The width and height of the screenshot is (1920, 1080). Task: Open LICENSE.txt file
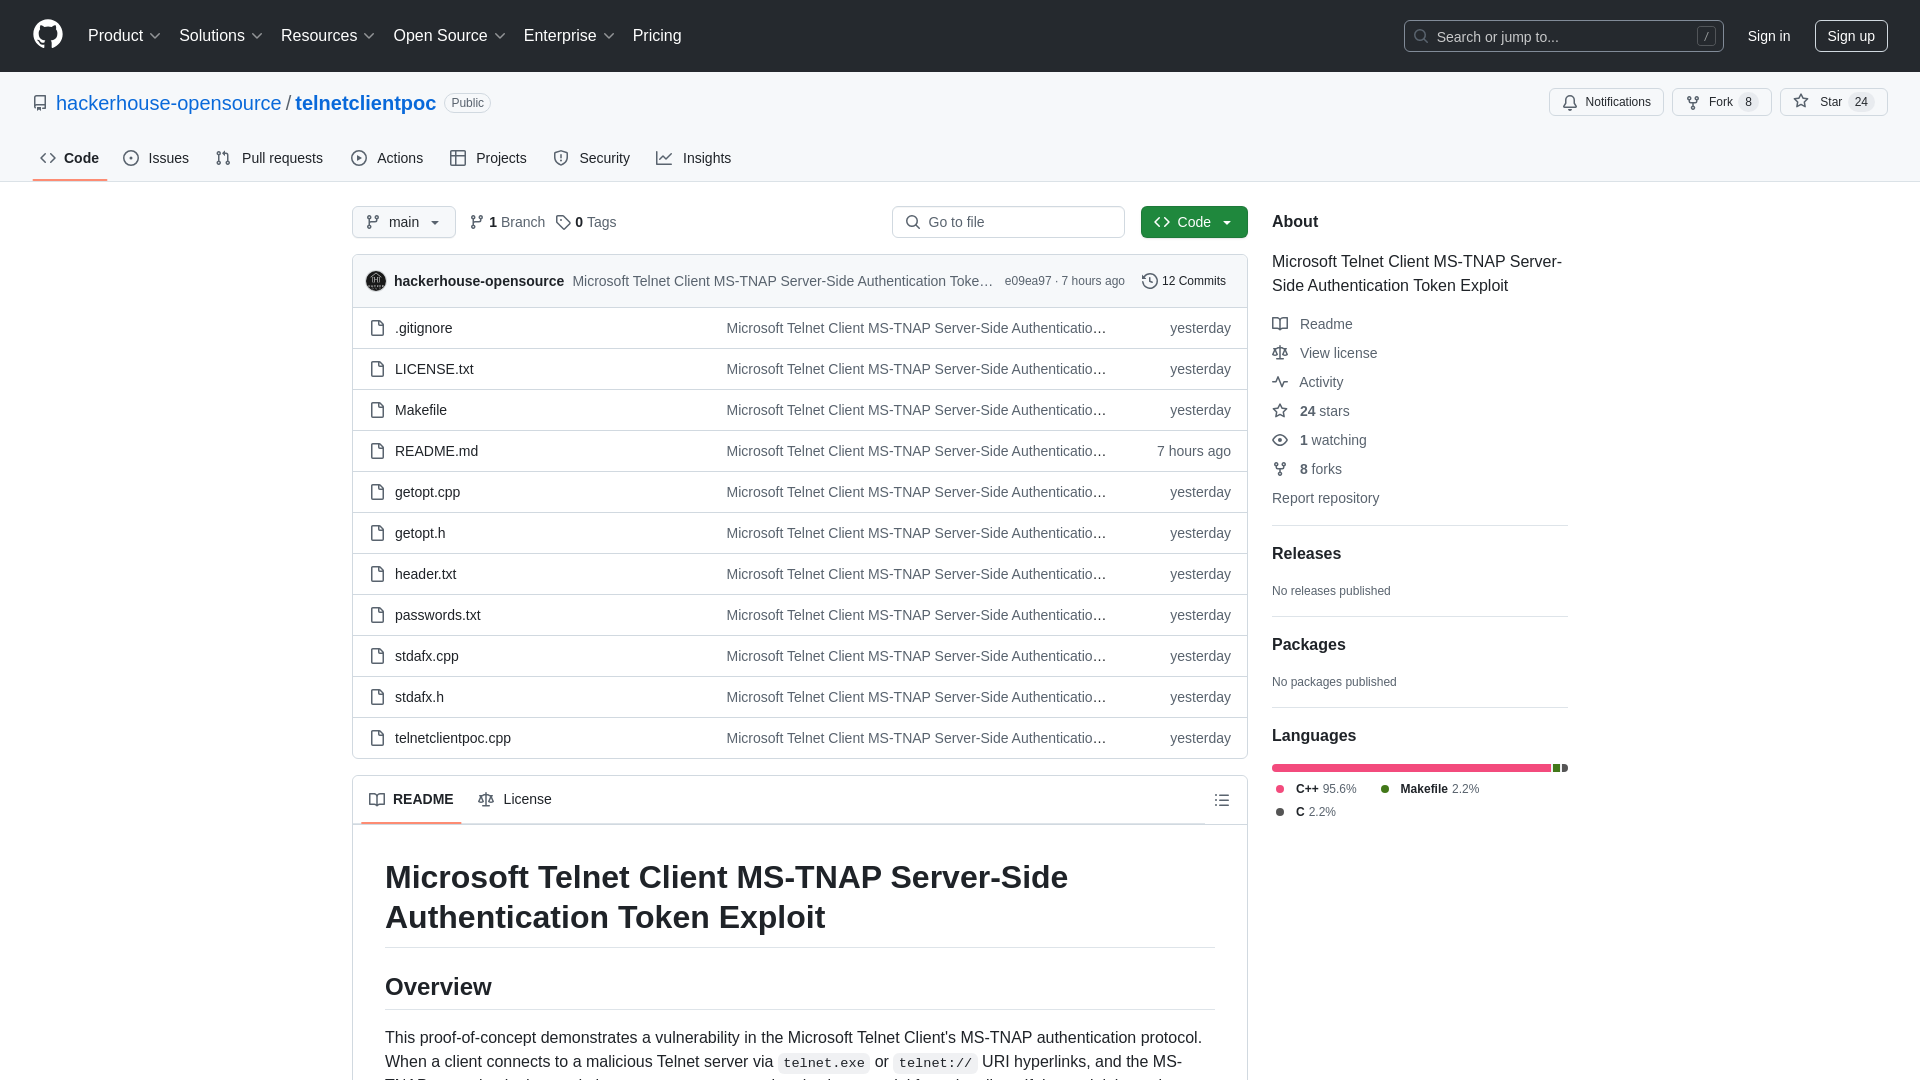[x=434, y=369]
